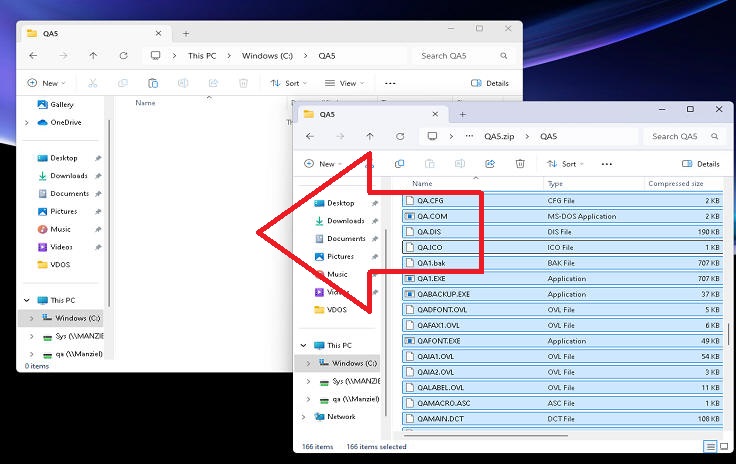736x464 pixels.
Task: Click Search QA5 field in rear window
Action: (x=464, y=56)
